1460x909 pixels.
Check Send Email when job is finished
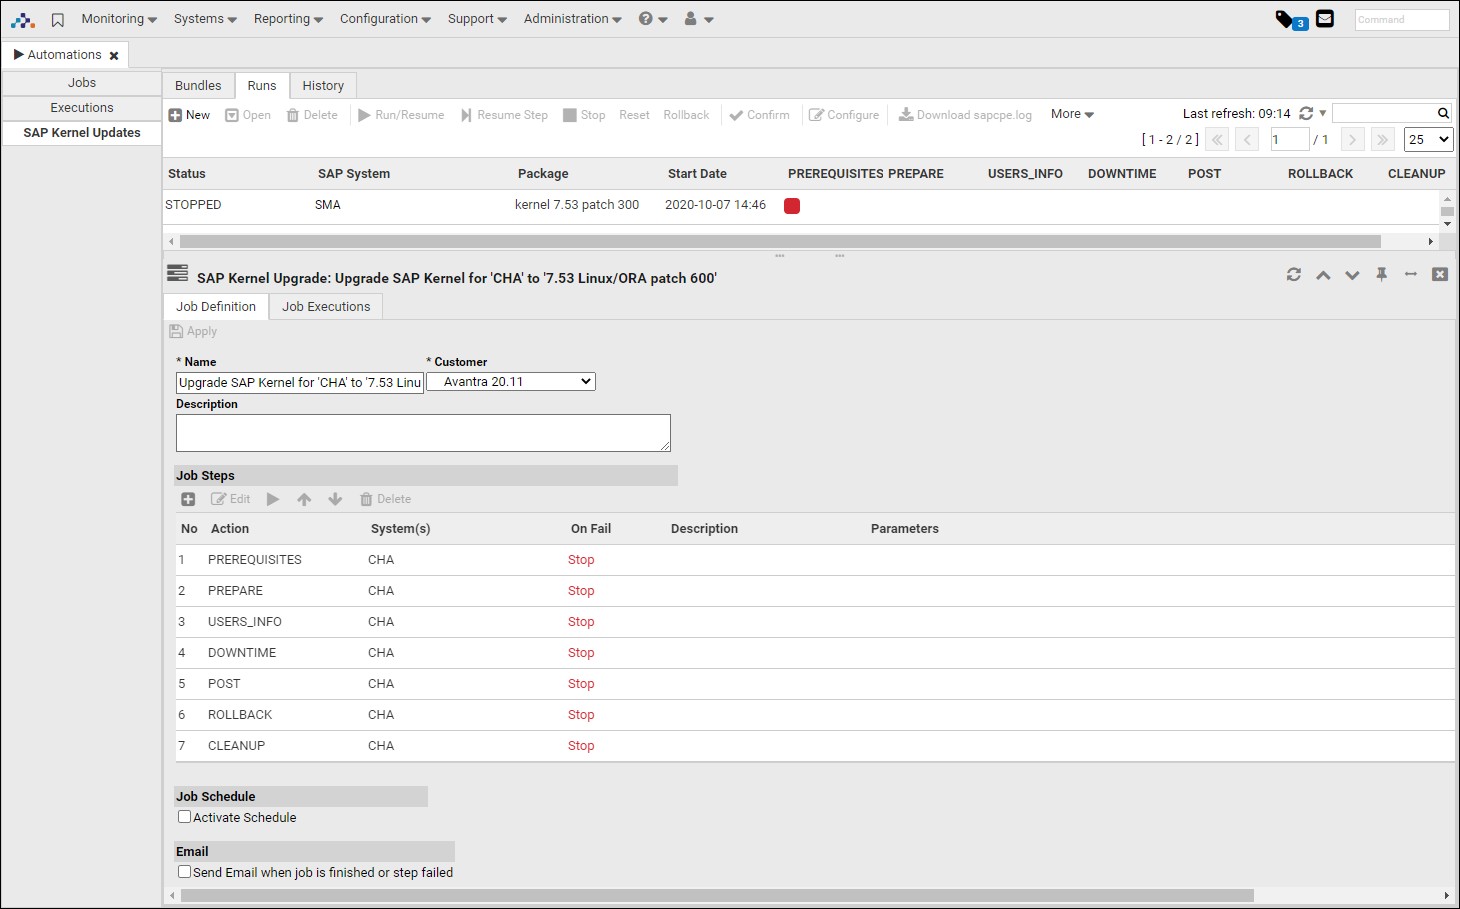(184, 871)
